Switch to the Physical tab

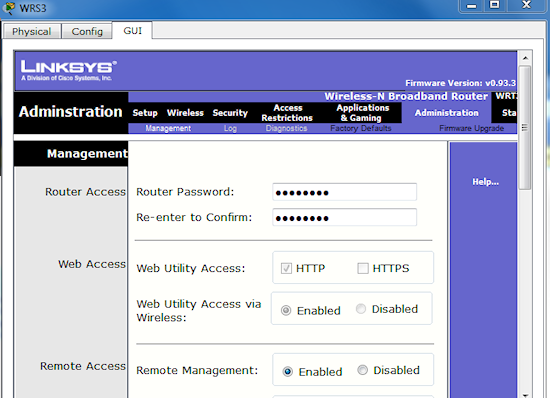(x=32, y=32)
